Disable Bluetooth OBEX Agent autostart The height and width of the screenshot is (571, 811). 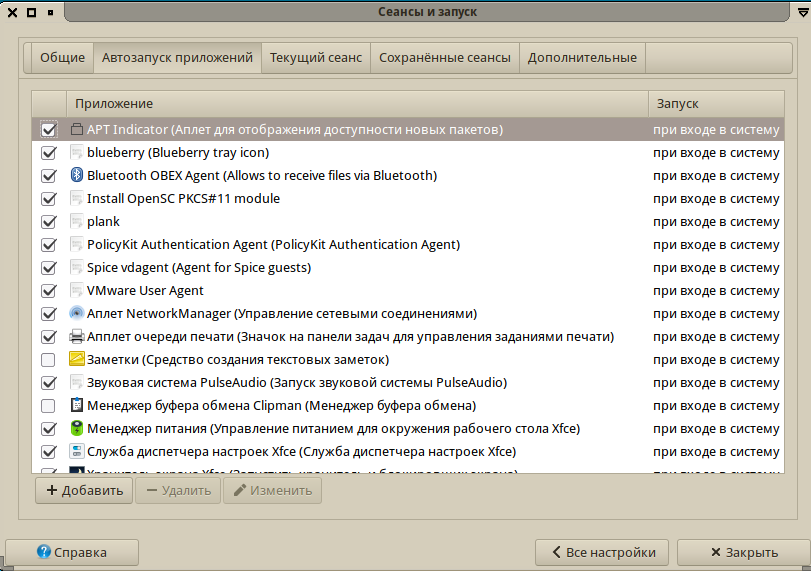click(x=49, y=175)
